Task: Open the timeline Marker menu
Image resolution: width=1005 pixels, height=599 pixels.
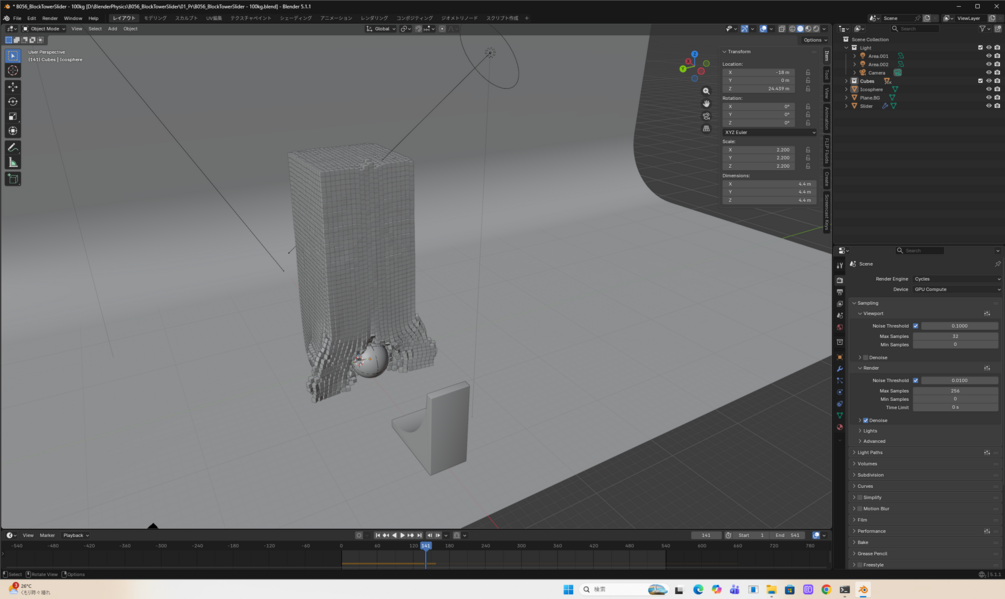Action: tap(47, 535)
